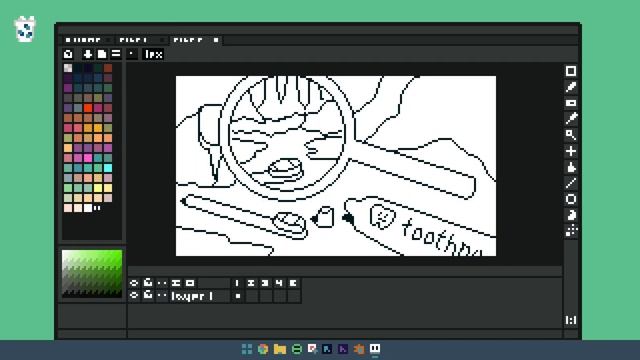
Task: Select the spray jumble tool
Action: click(x=571, y=231)
